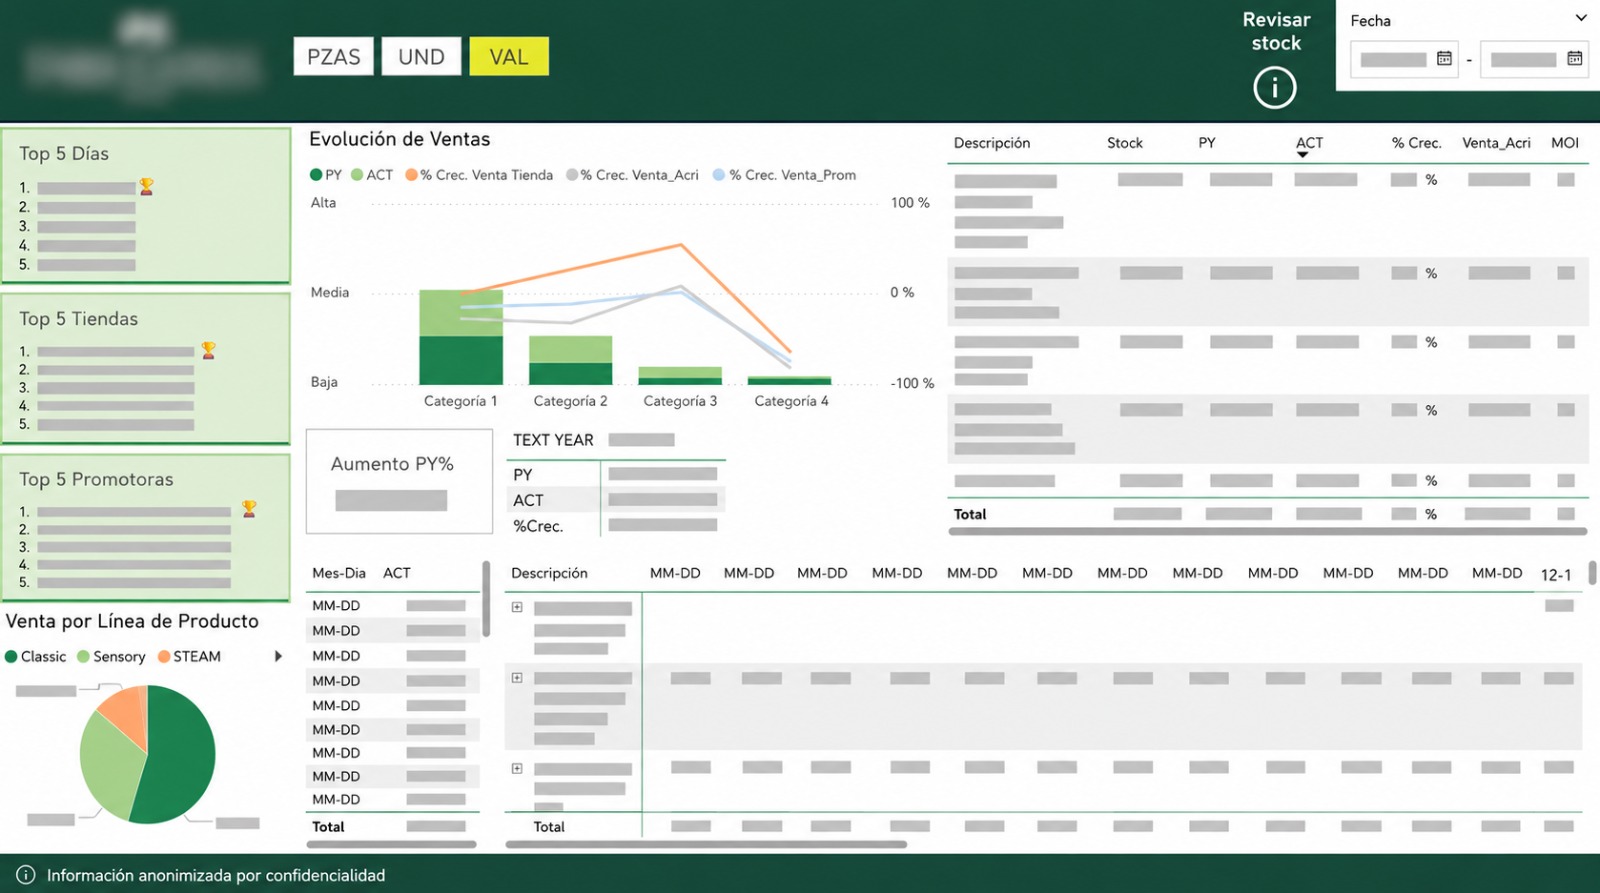Sort by Stock column header
1600x893 pixels.
point(1124,143)
